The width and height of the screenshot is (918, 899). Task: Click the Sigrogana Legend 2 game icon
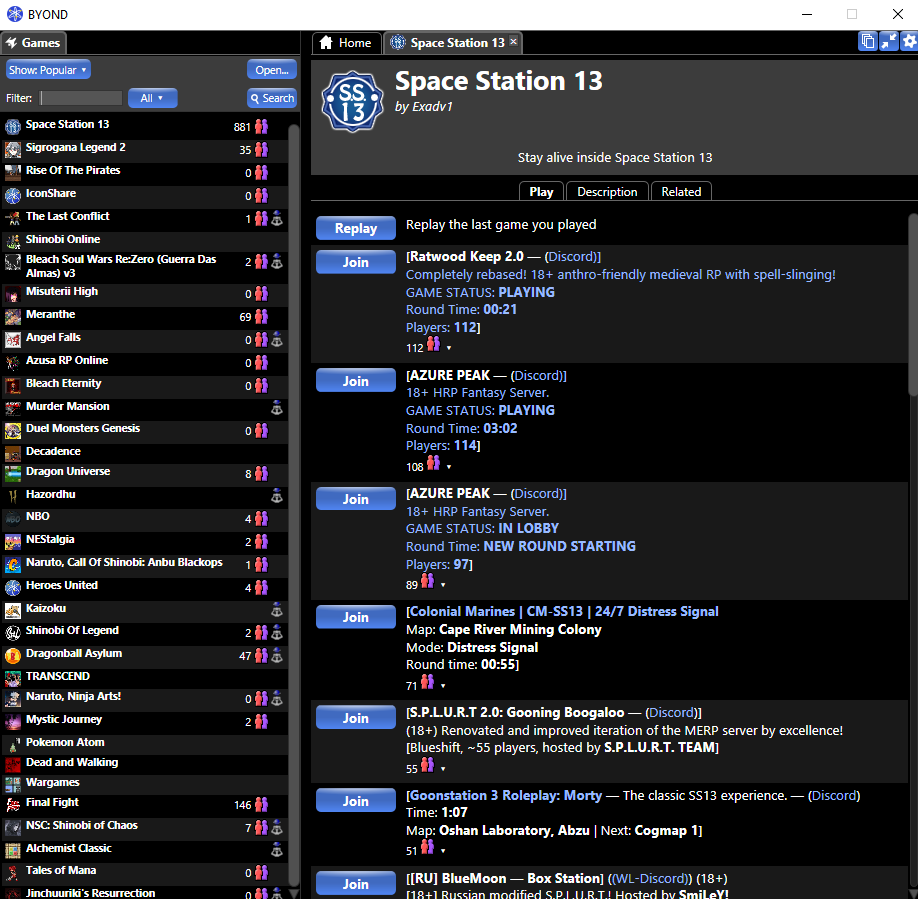click(13, 149)
